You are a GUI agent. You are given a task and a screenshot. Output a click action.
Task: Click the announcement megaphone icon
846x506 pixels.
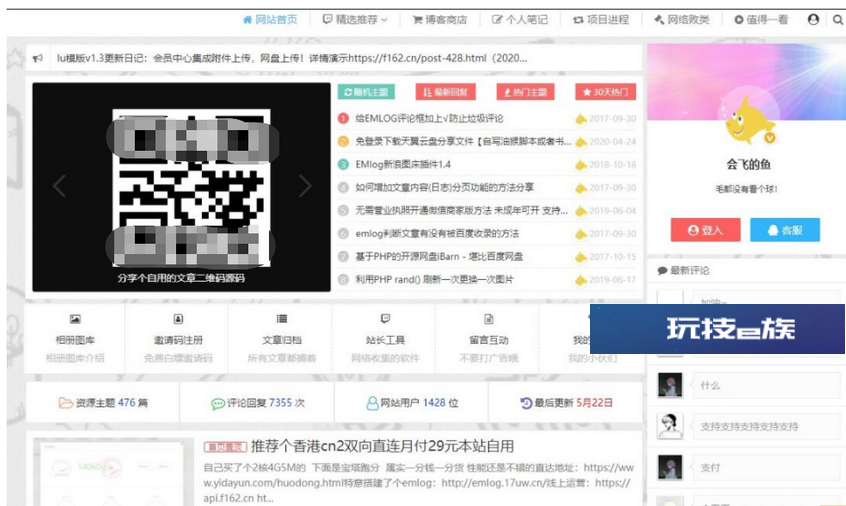click(x=38, y=58)
